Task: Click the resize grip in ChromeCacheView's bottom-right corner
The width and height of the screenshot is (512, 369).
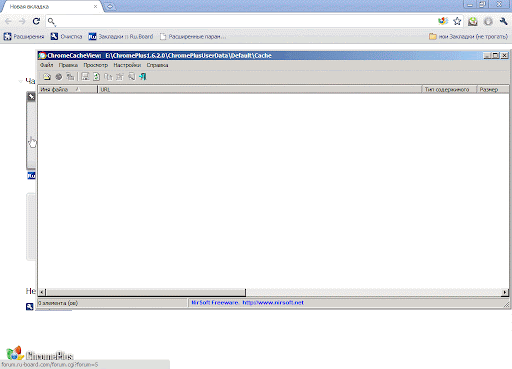Action: point(506,304)
